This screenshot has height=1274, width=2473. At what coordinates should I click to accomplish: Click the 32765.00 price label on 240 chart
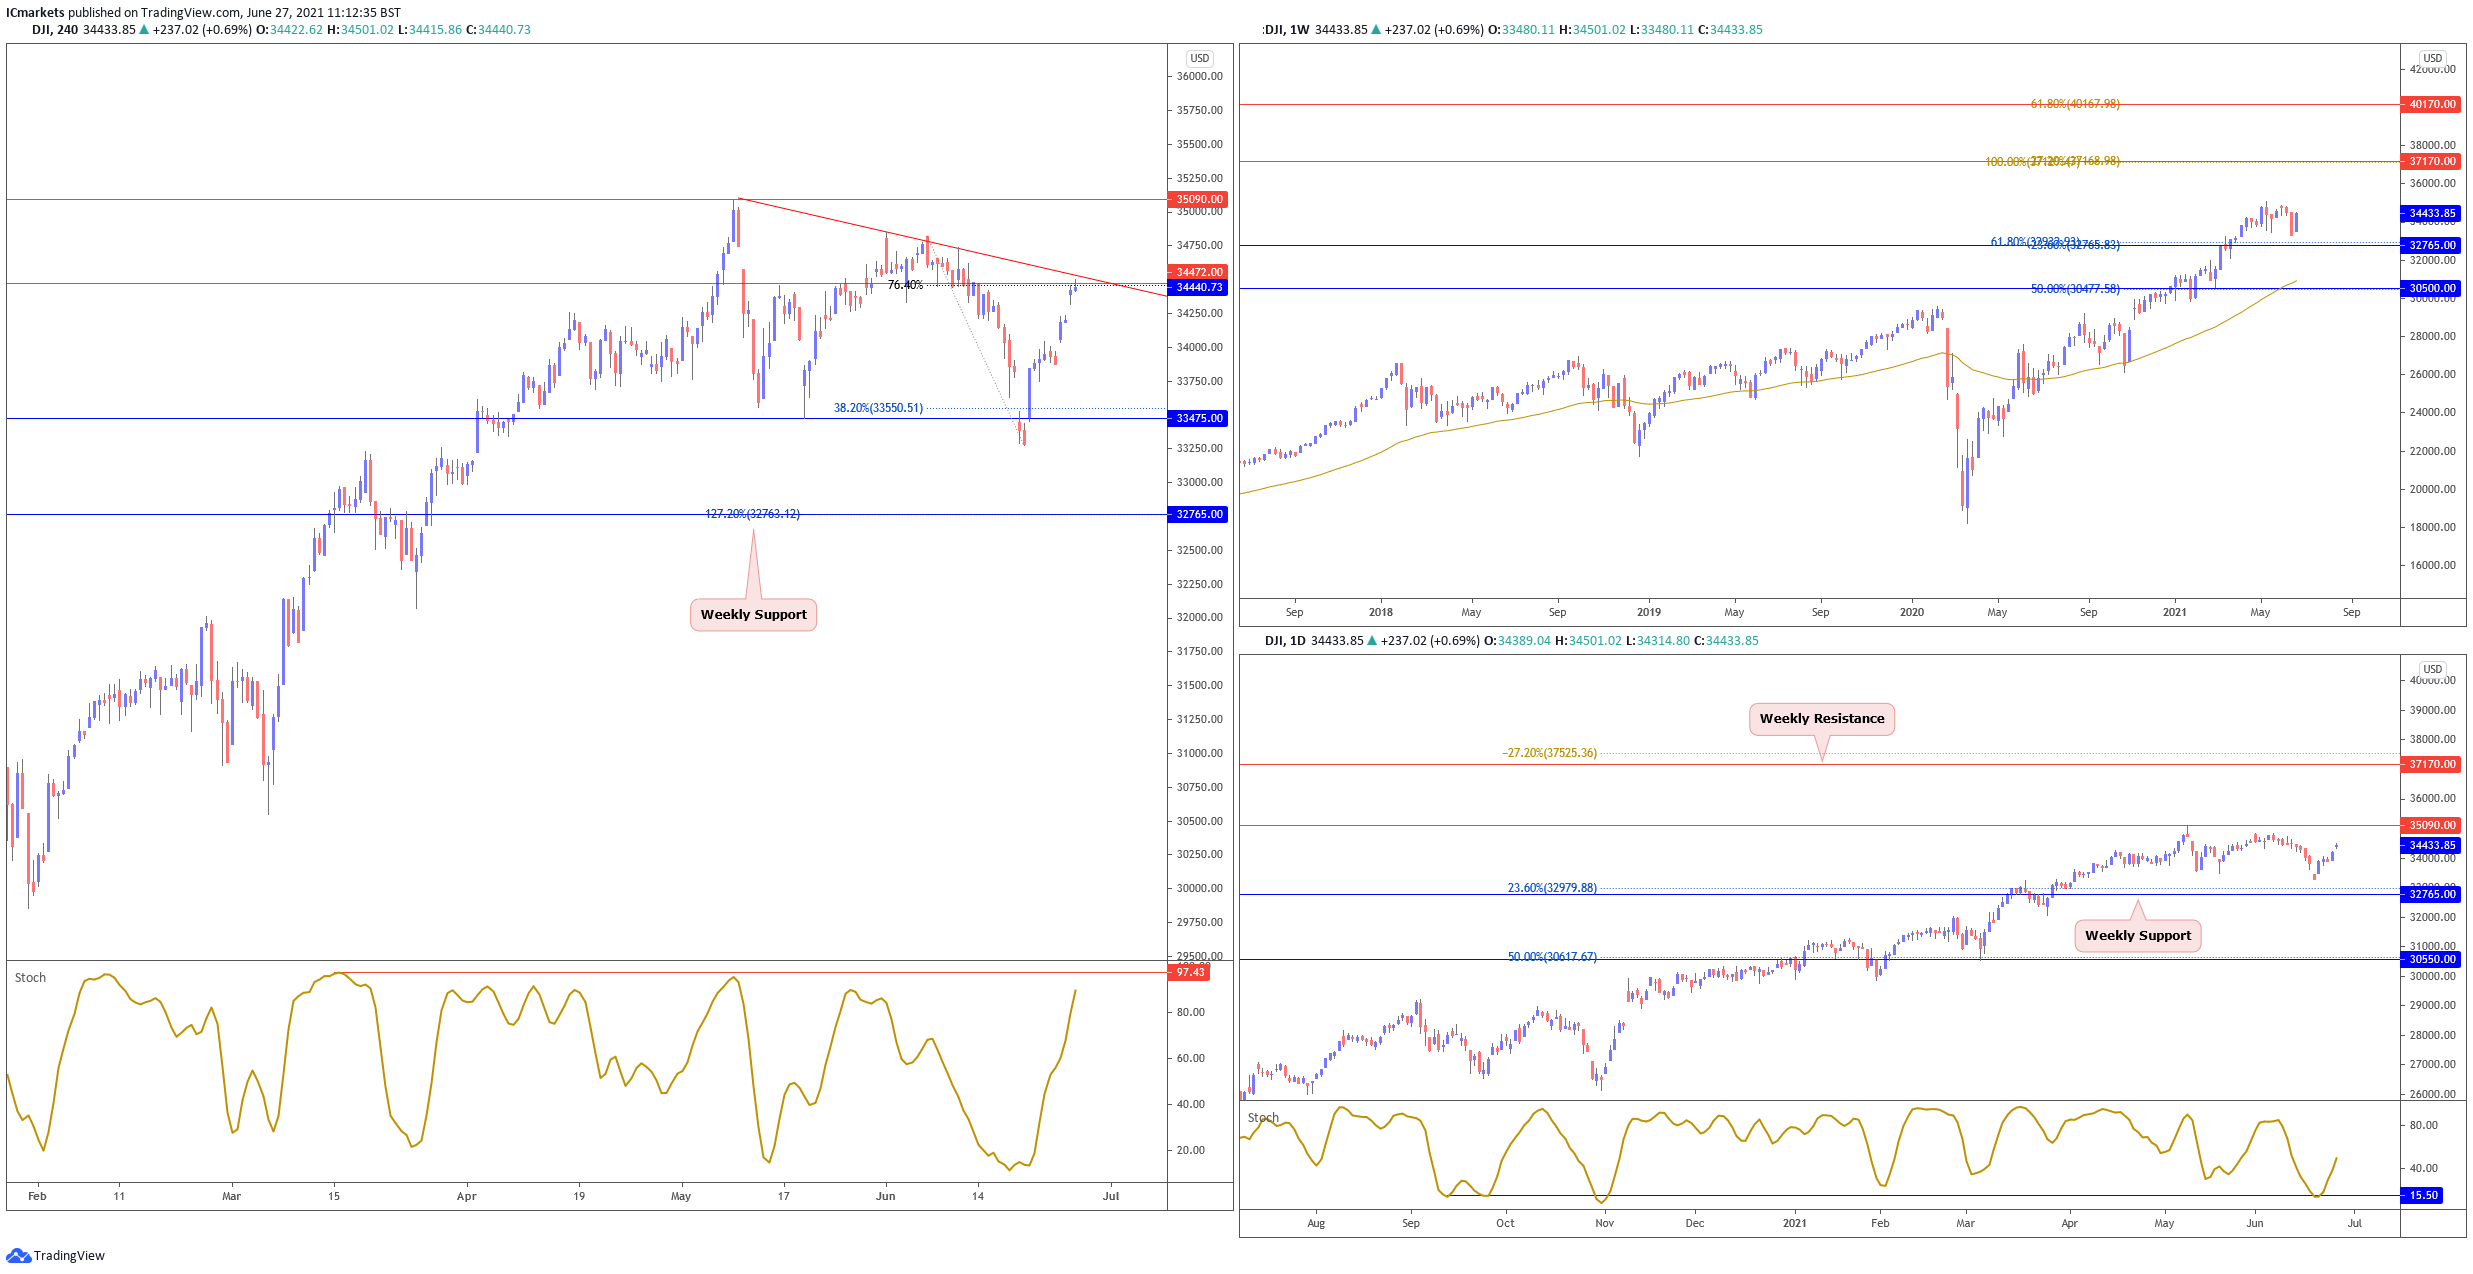click(x=1198, y=514)
